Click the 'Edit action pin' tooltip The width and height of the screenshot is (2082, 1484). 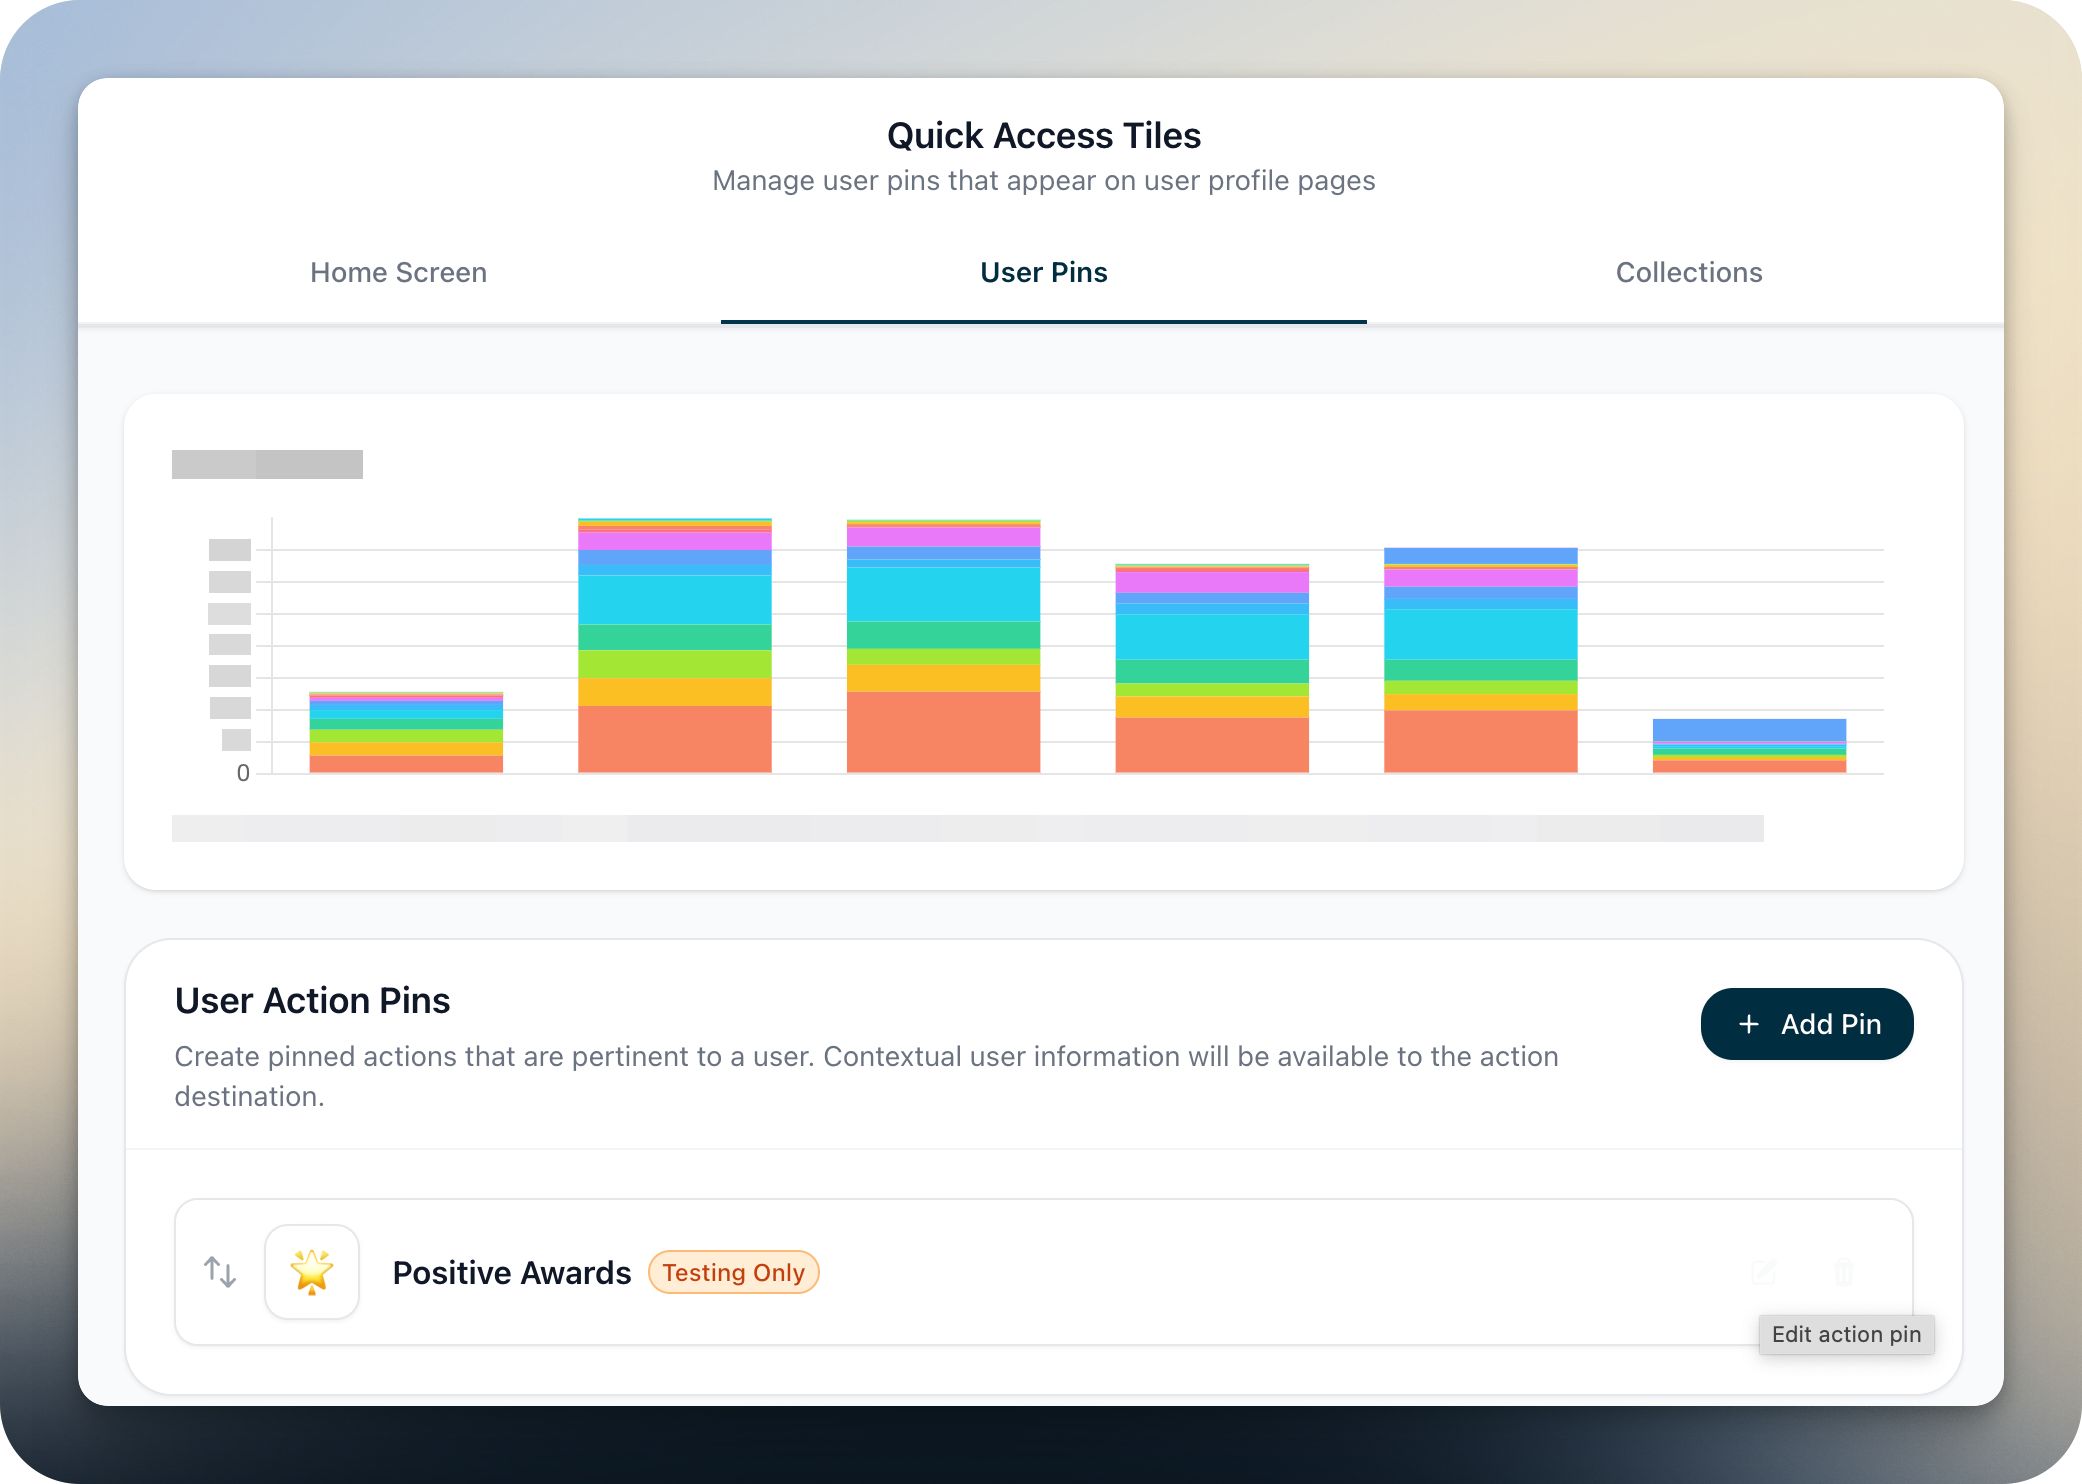click(1845, 1334)
